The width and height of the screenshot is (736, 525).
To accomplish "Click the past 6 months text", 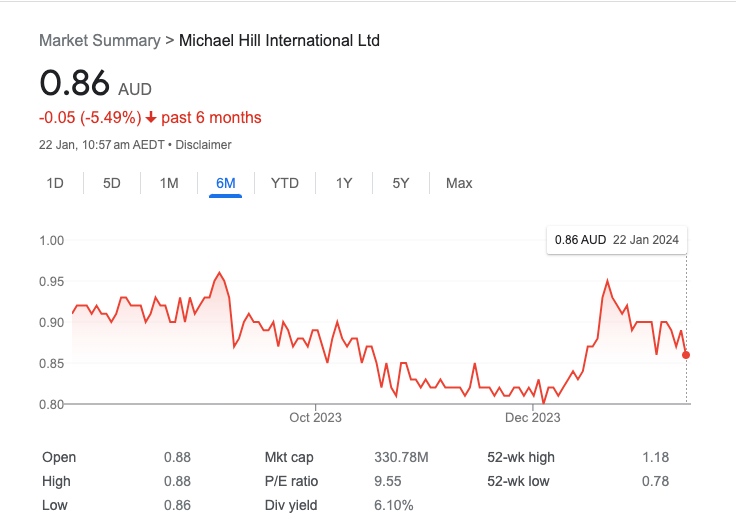I will (211, 117).
